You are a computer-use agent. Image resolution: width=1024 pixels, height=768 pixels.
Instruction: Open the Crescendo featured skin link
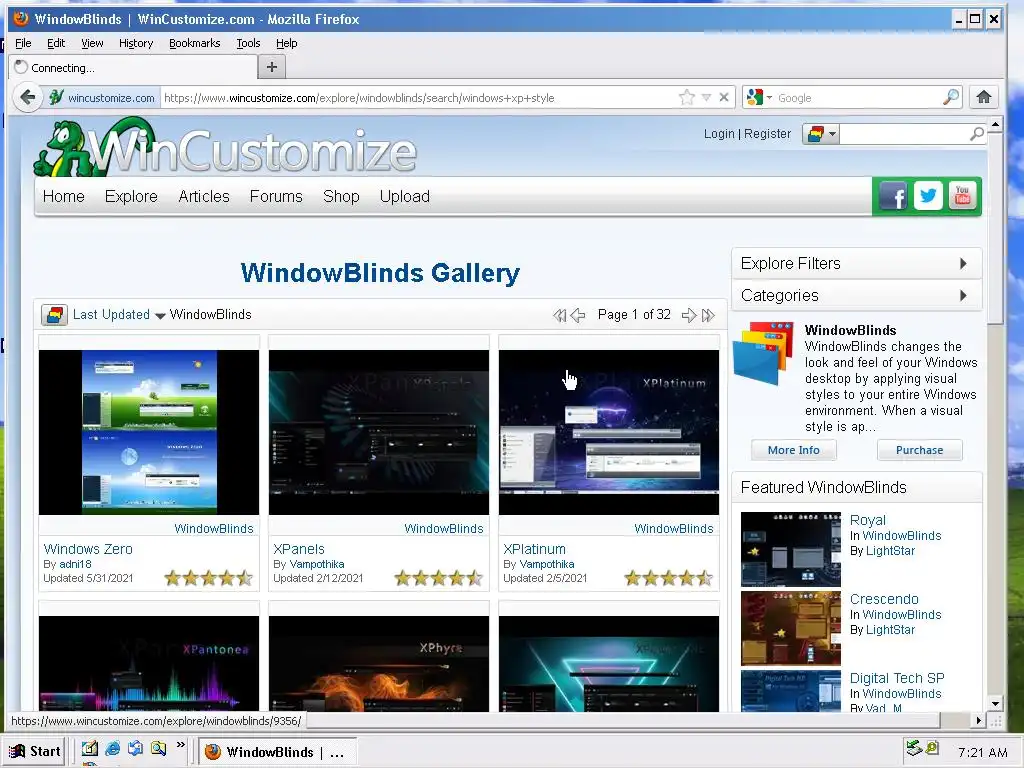(884, 600)
